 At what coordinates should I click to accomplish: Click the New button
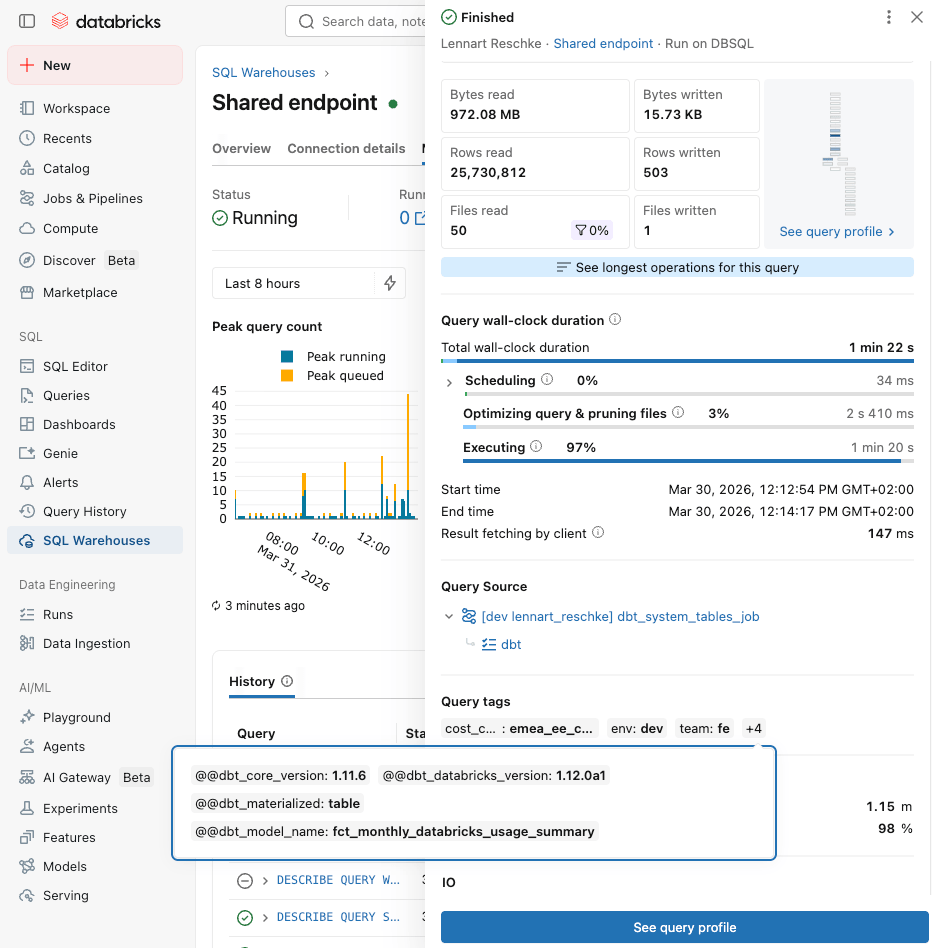[95, 65]
